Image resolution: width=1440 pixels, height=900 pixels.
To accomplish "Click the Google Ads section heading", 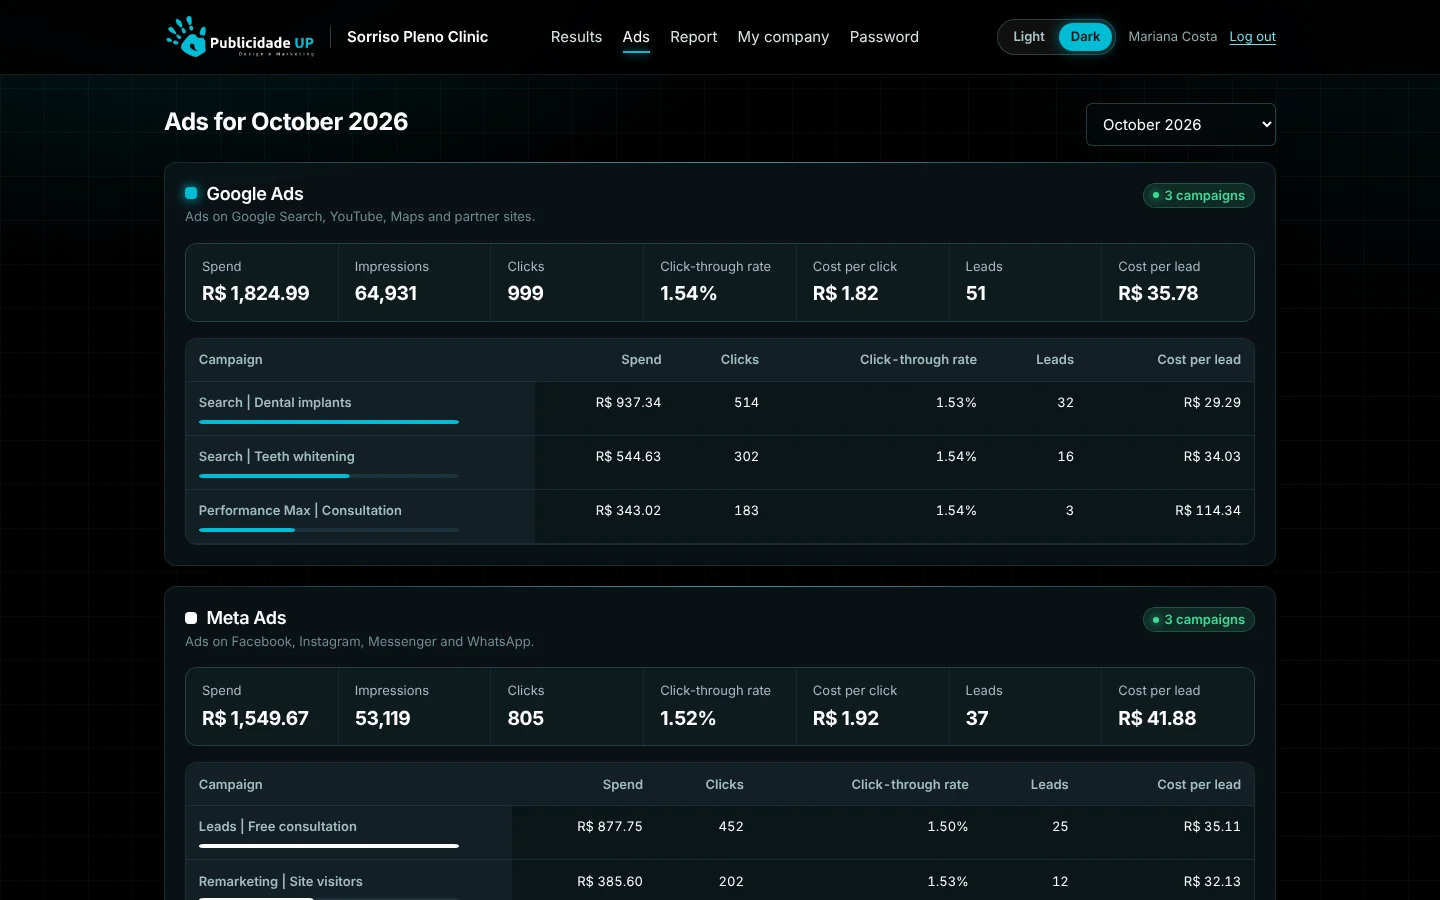I will (255, 194).
